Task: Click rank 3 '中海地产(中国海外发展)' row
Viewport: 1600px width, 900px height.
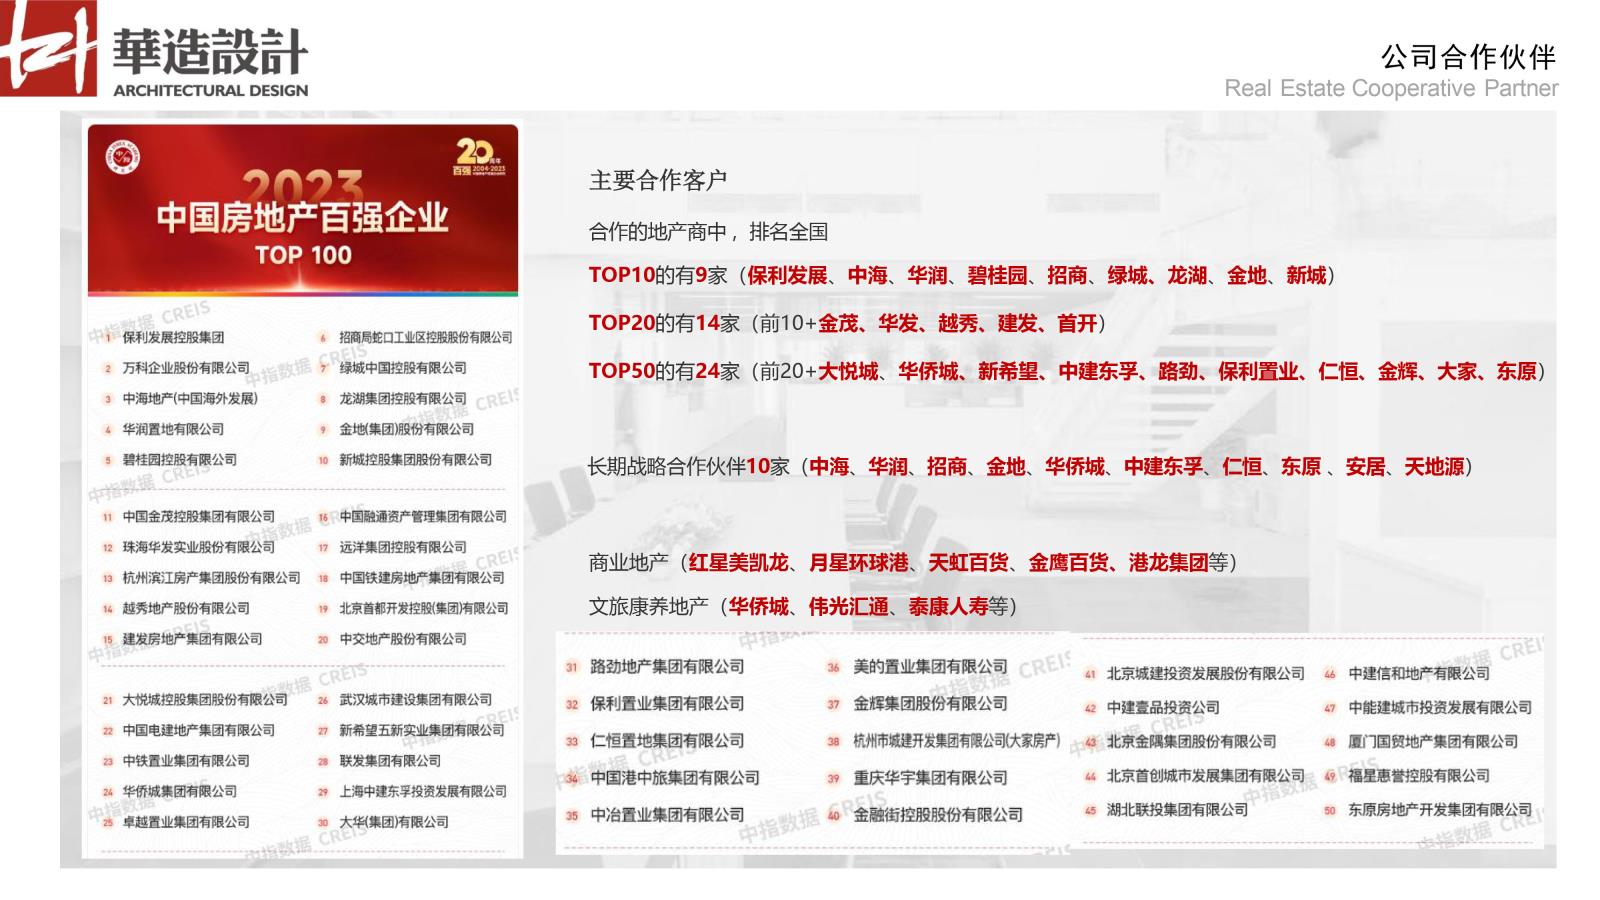Action: tap(181, 398)
